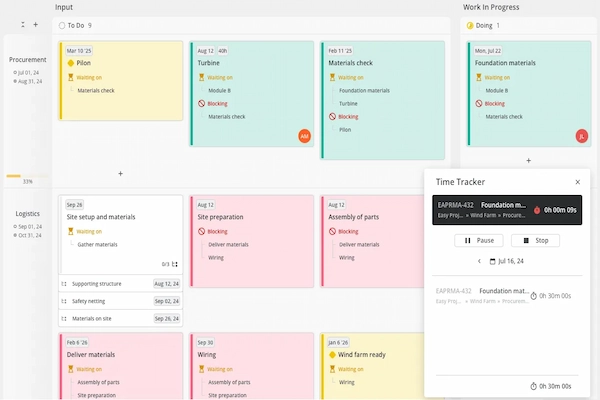Add a card below the Pilon card
This screenshot has width=600, height=400.
[120, 173]
